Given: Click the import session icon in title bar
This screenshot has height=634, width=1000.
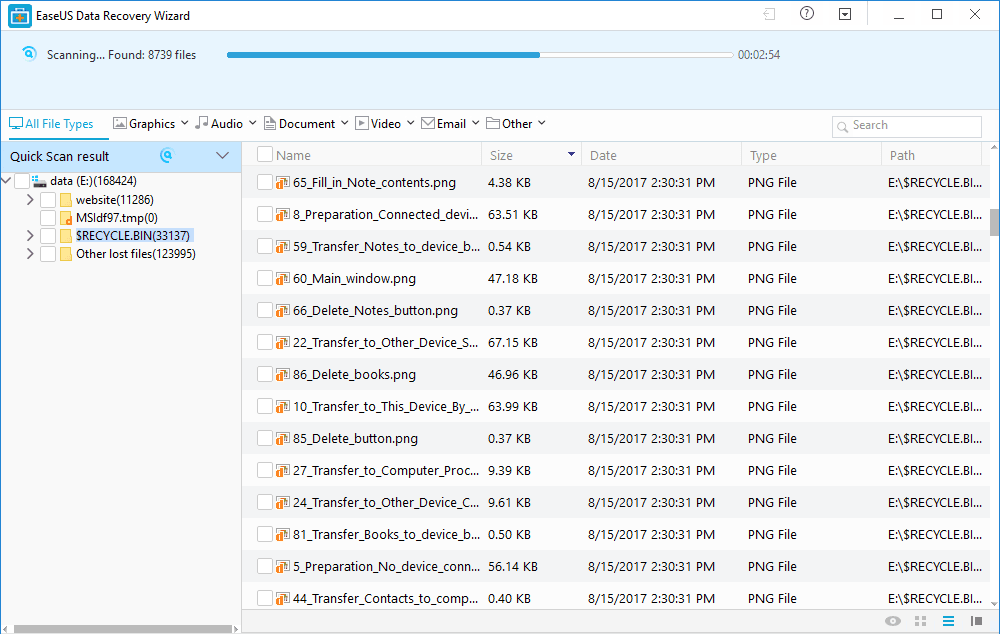Looking at the screenshot, I should coord(770,14).
